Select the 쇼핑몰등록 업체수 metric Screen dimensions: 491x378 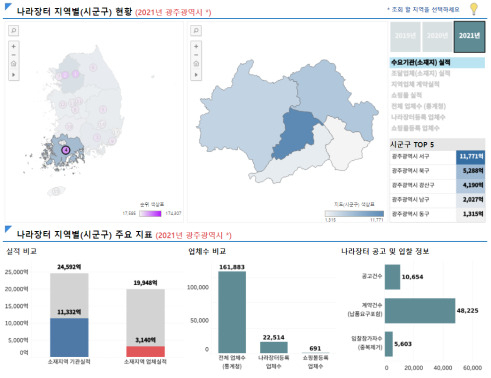(x=415, y=128)
